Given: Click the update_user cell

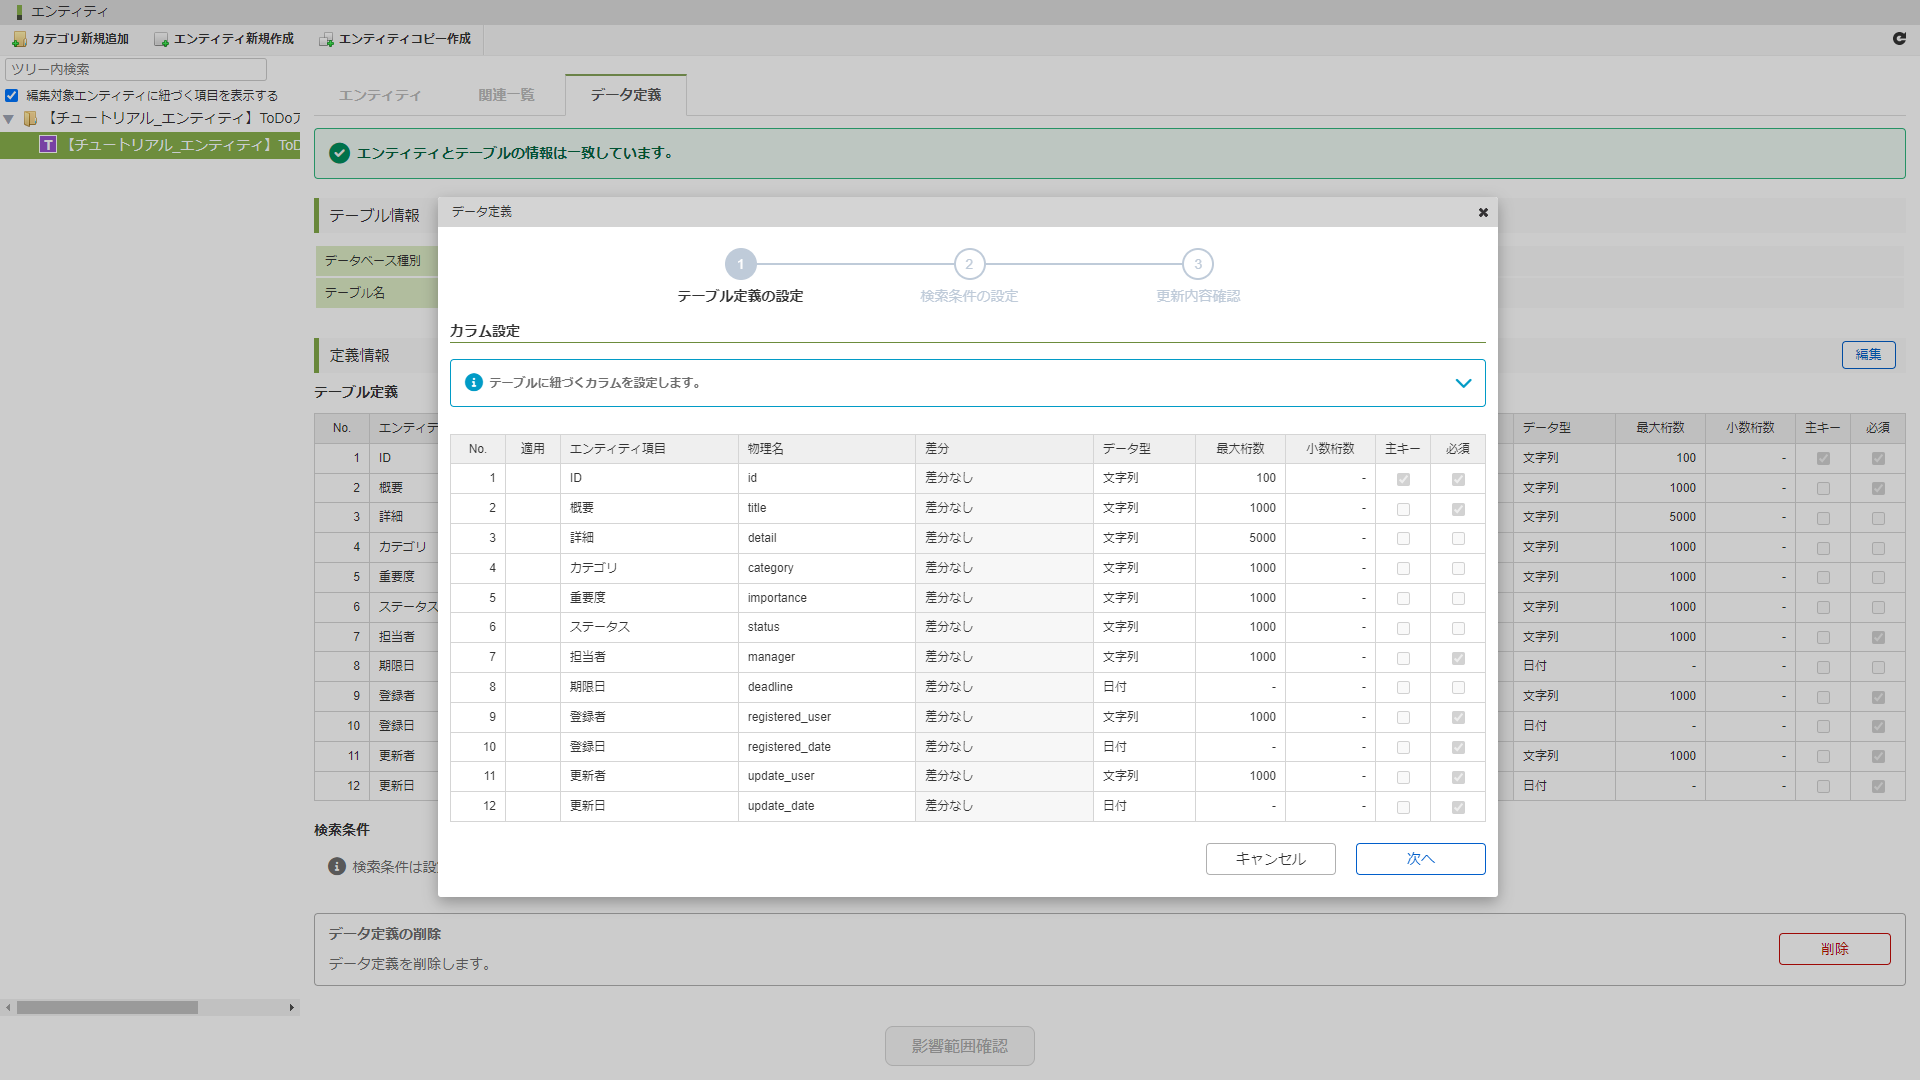Looking at the screenshot, I should click(x=826, y=776).
